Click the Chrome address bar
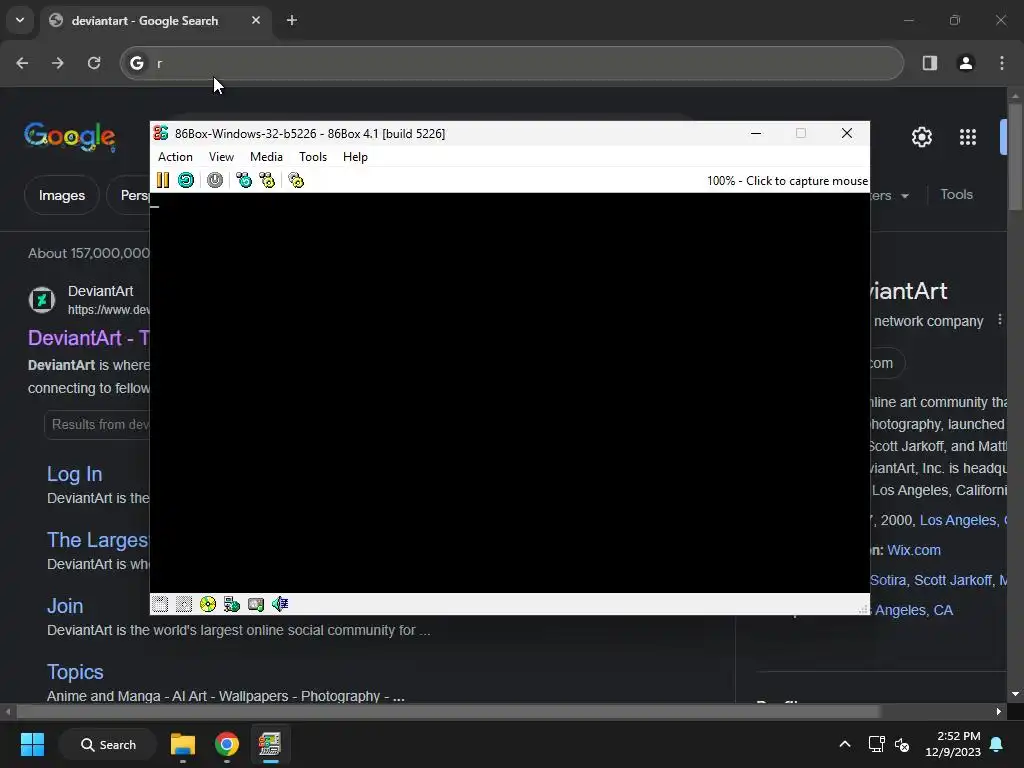This screenshot has height=768, width=1024. (512, 63)
